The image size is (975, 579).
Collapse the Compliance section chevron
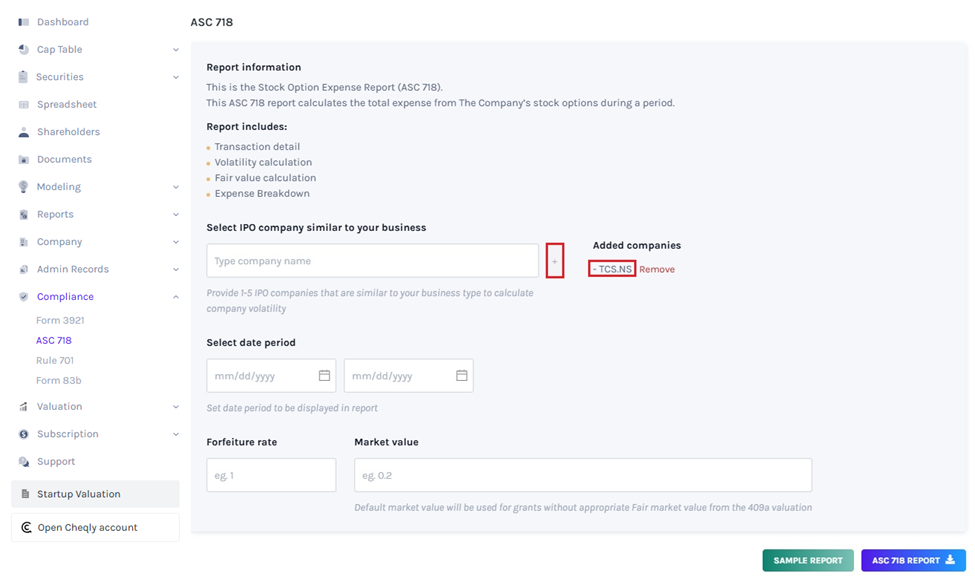(176, 297)
